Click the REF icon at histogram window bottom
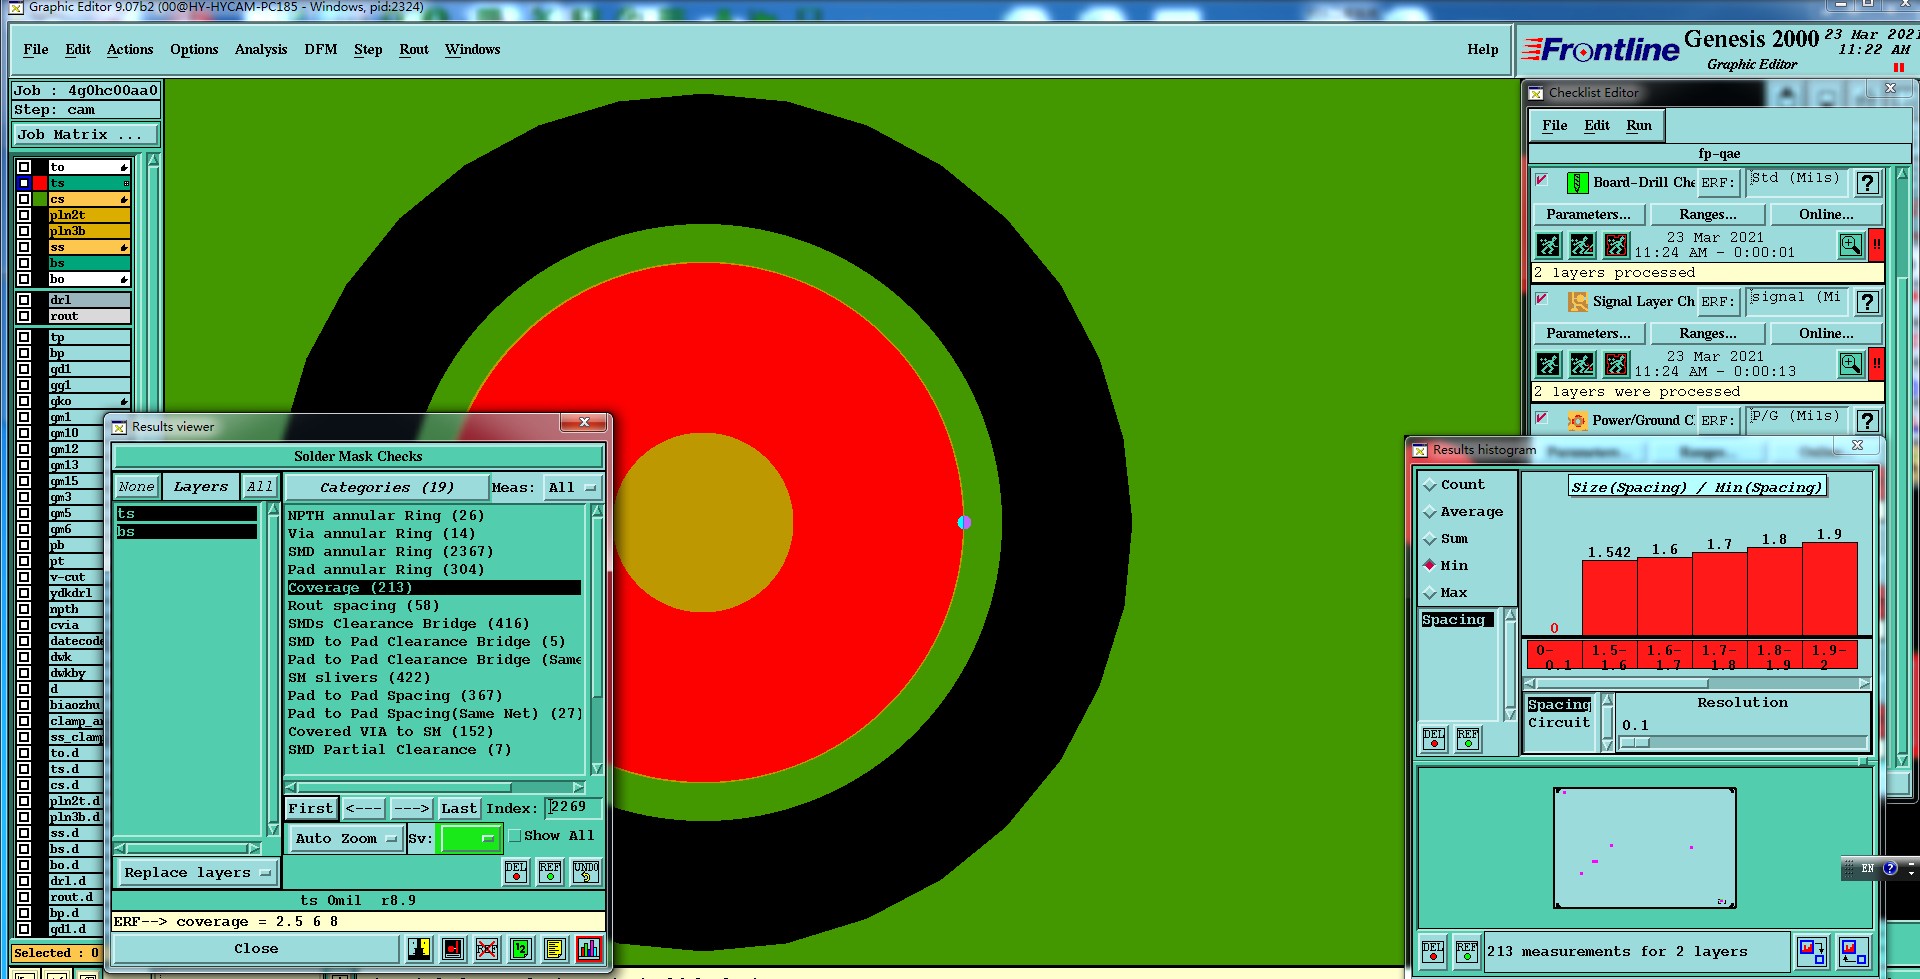The height and width of the screenshot is (979, 1920). (x=1467, y=950)
